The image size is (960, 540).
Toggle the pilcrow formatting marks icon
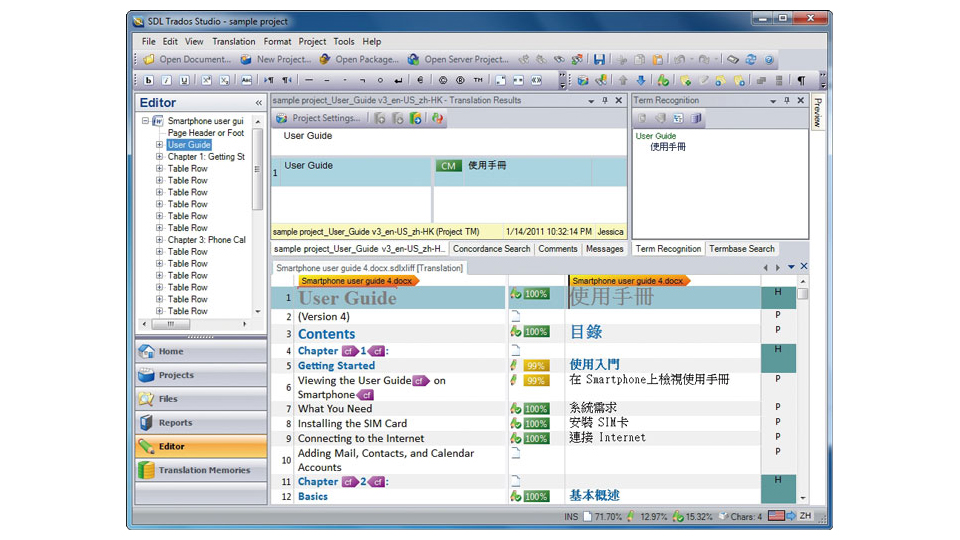pyautogui.click(x=801, y=80)
